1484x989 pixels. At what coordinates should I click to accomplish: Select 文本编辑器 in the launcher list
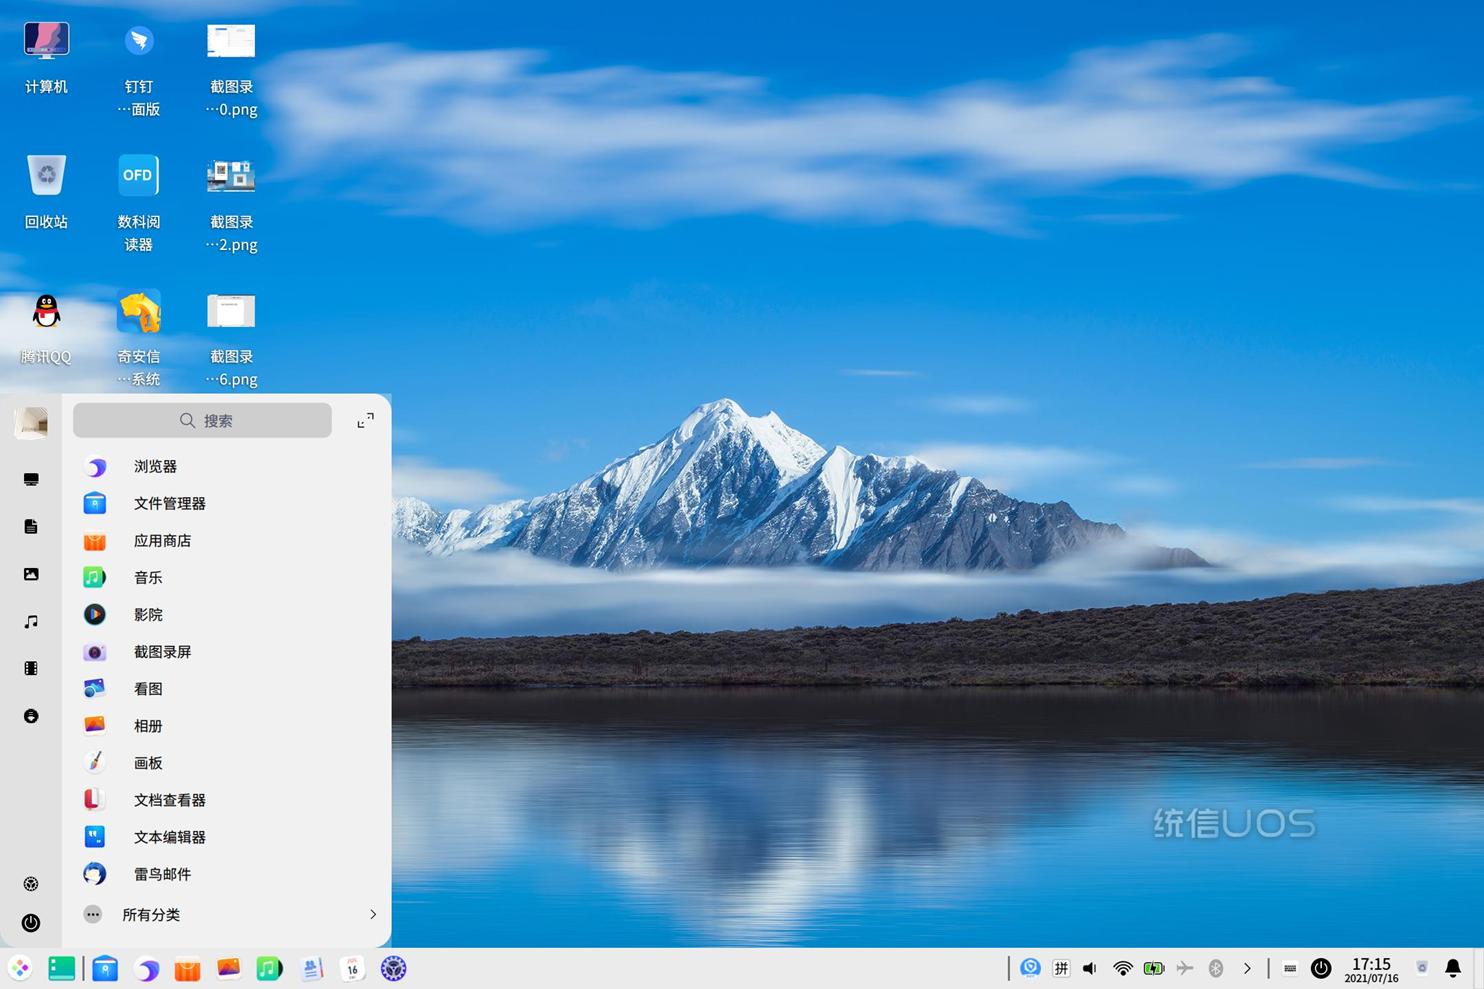169,837
